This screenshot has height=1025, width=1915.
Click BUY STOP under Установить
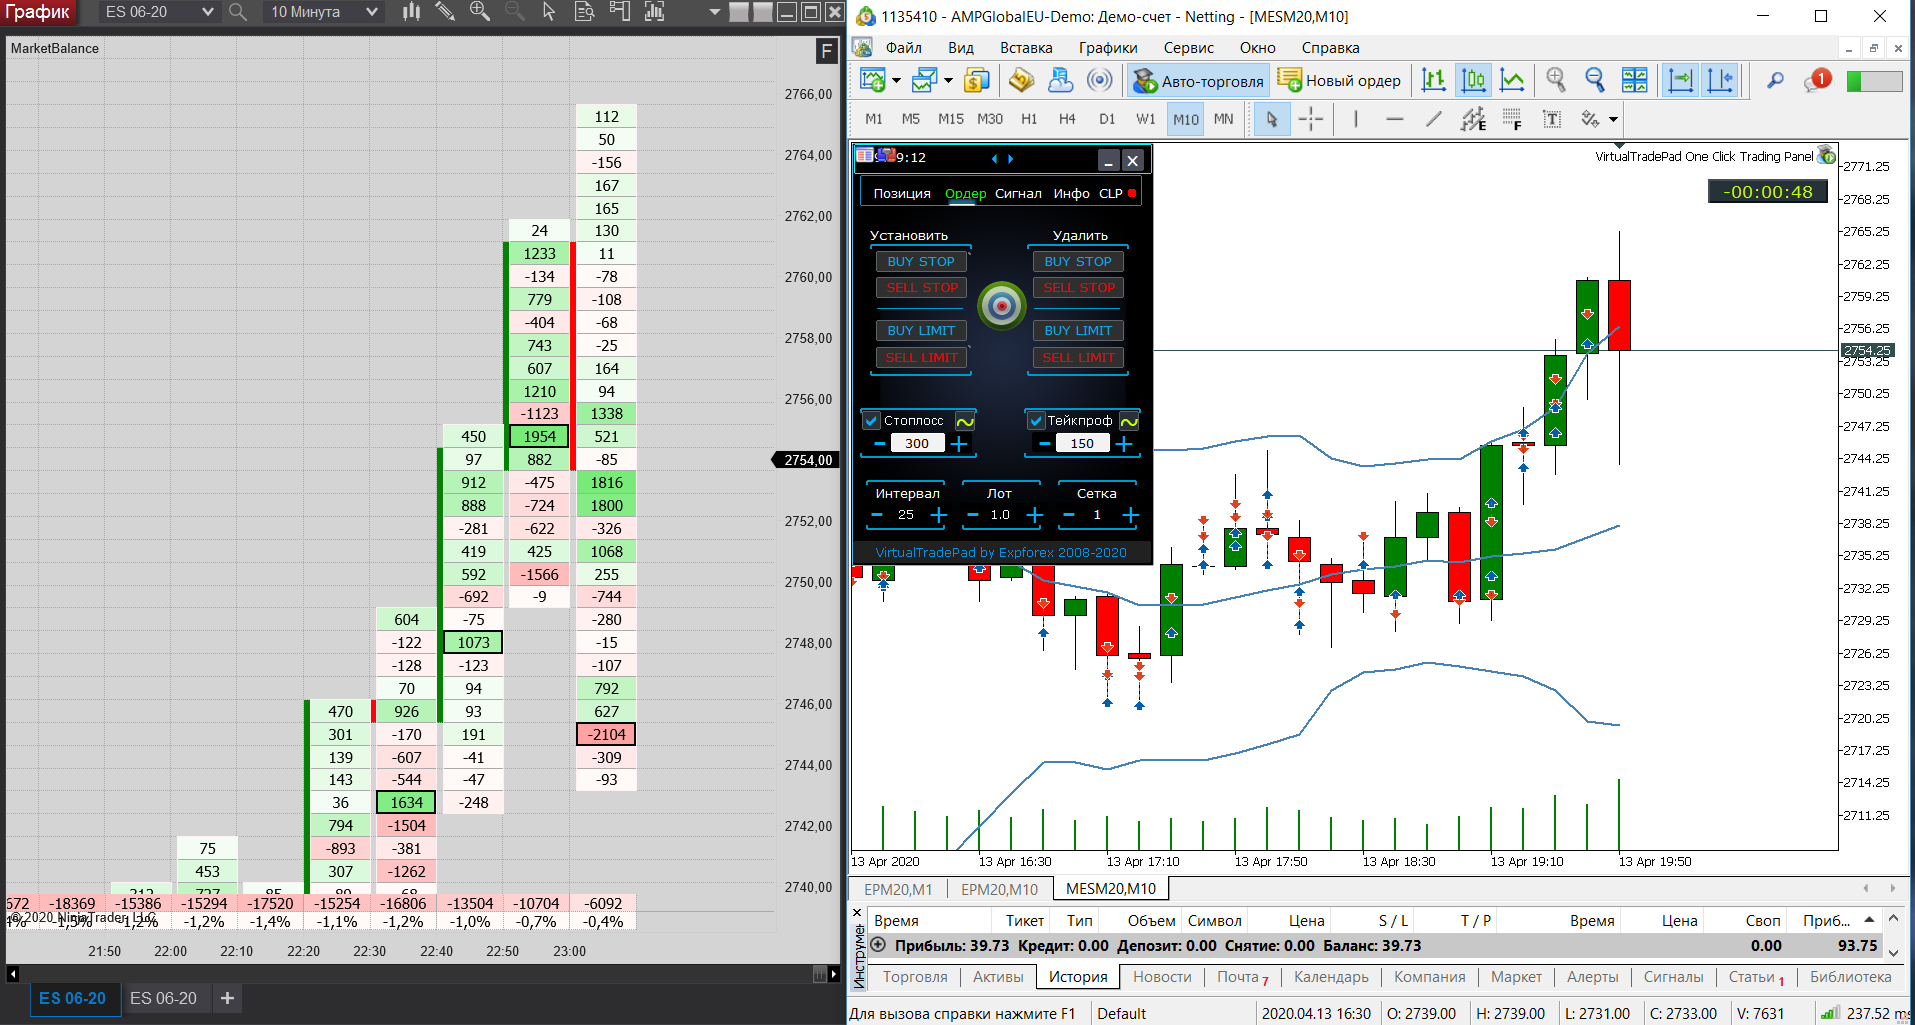(921, 262)
